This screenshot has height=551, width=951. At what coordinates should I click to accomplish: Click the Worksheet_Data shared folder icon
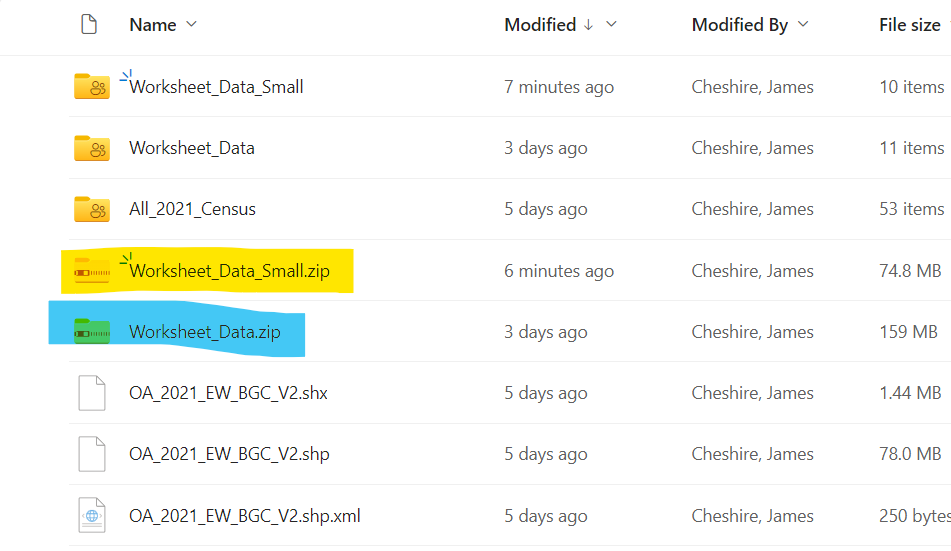tap(92, 148)
